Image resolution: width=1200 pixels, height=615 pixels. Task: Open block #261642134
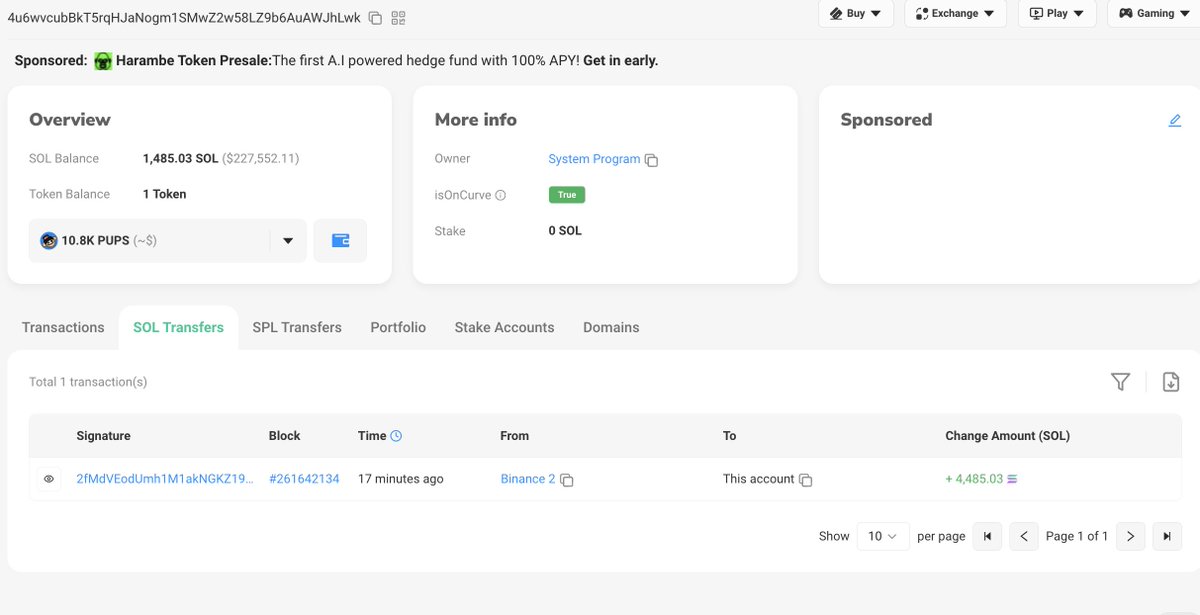[x=304, y=479]
